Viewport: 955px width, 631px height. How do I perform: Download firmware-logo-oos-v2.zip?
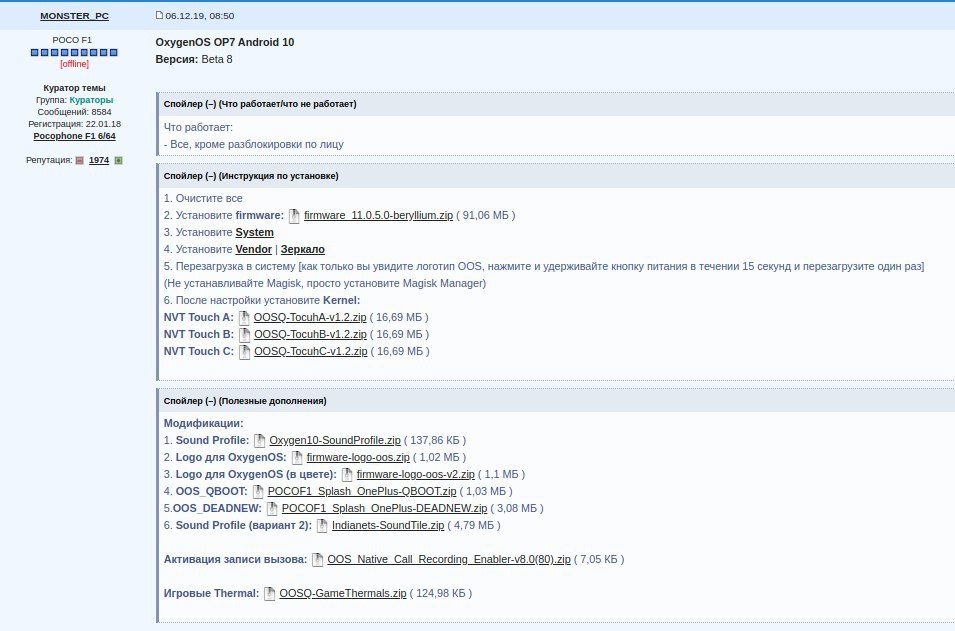point(415,475)
